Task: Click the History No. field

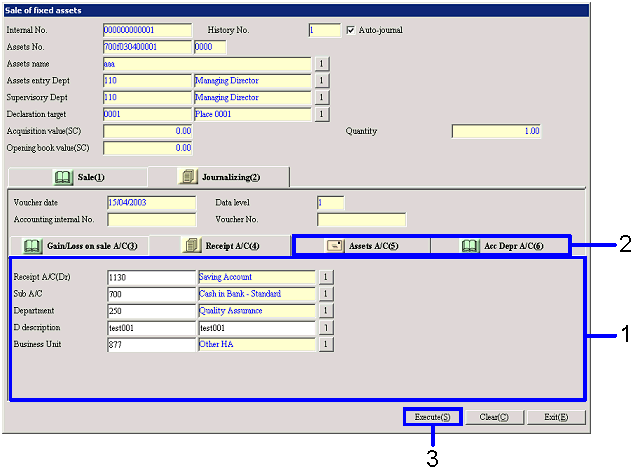Action: tap(325, 30)
